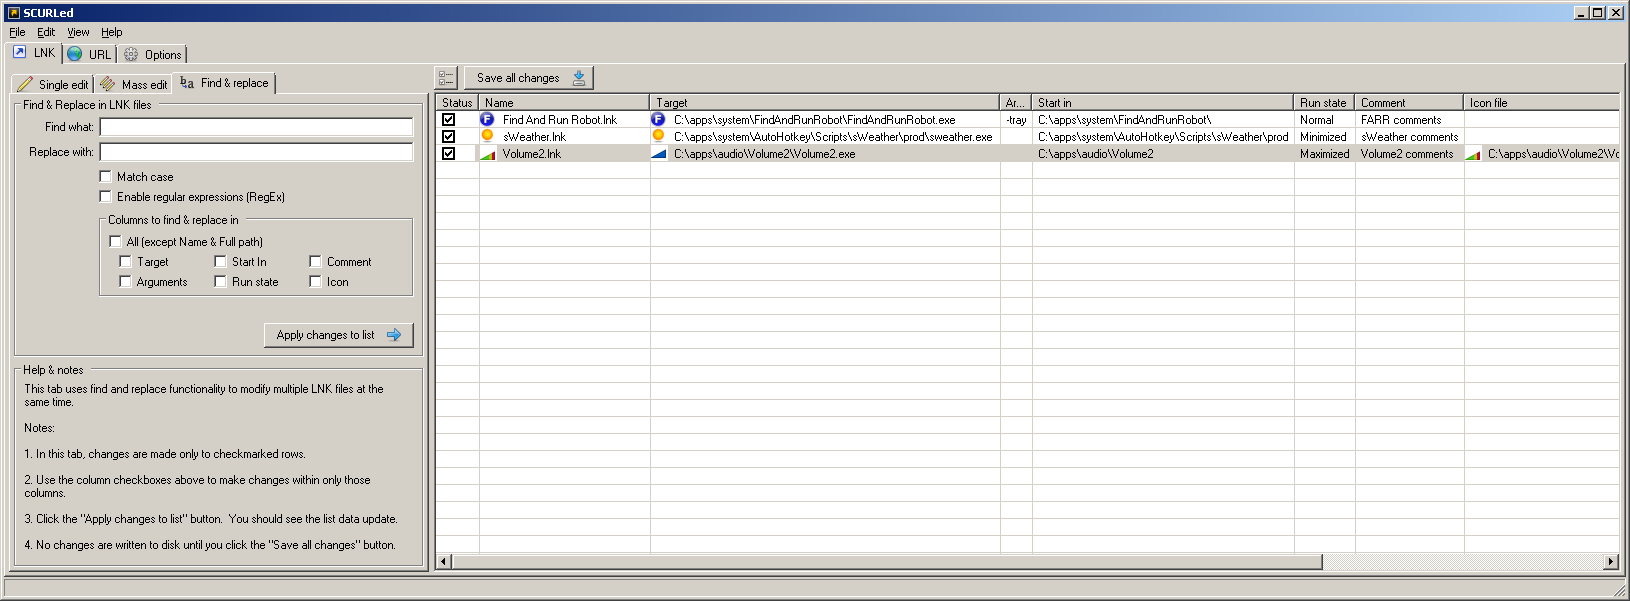Click the 'Normal' run state cell
The image size is (1630, 601).
coord(1324,119)
